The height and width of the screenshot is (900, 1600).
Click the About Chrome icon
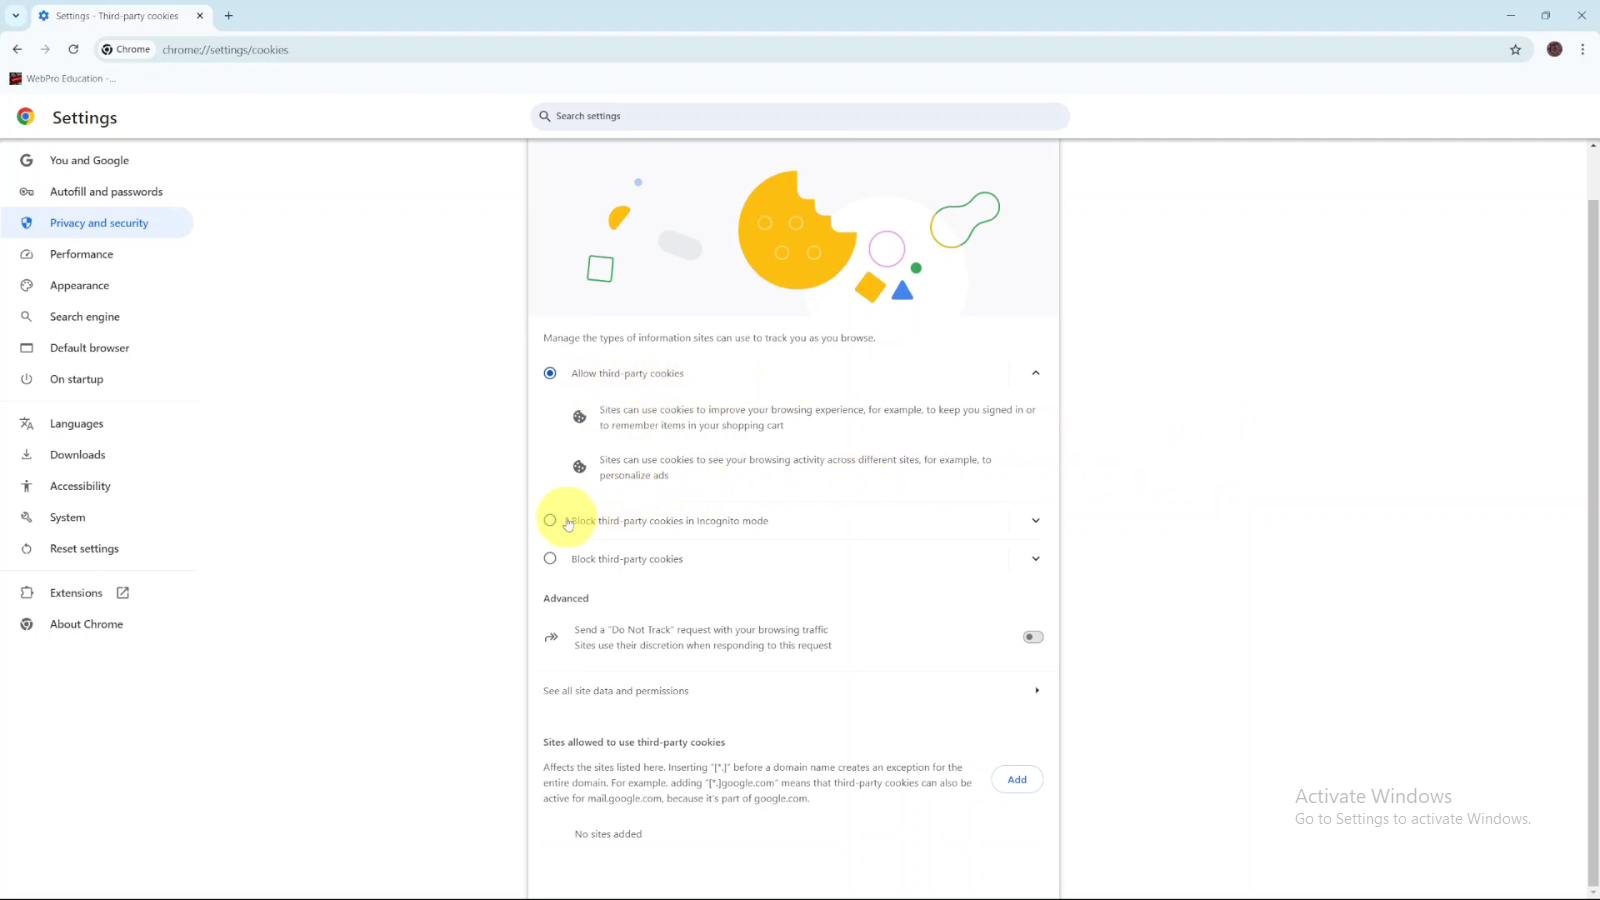click(x=27, y=624)
